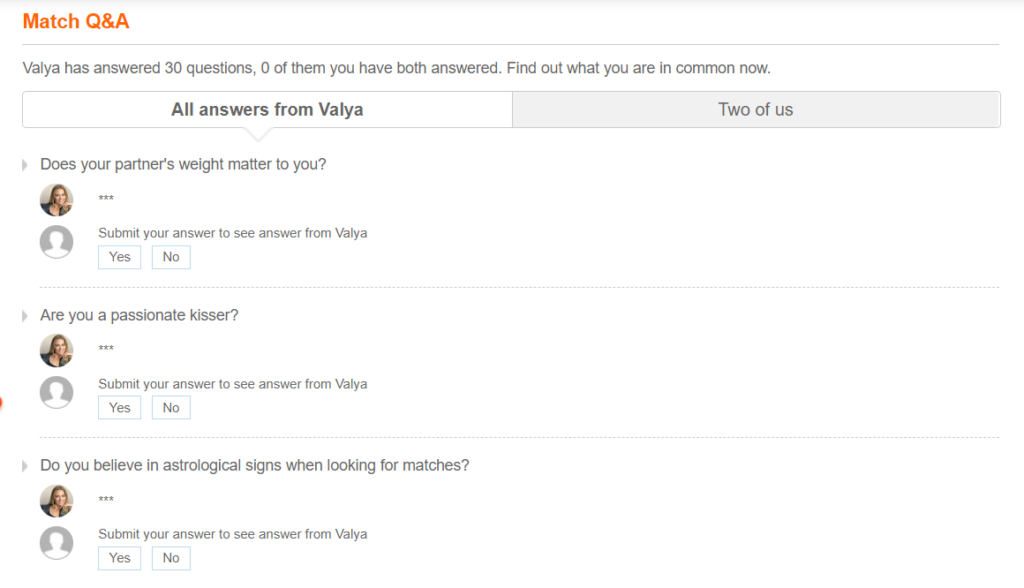
Task: Click your empty profile icon under the kisser question
Action: coord(56,392)
